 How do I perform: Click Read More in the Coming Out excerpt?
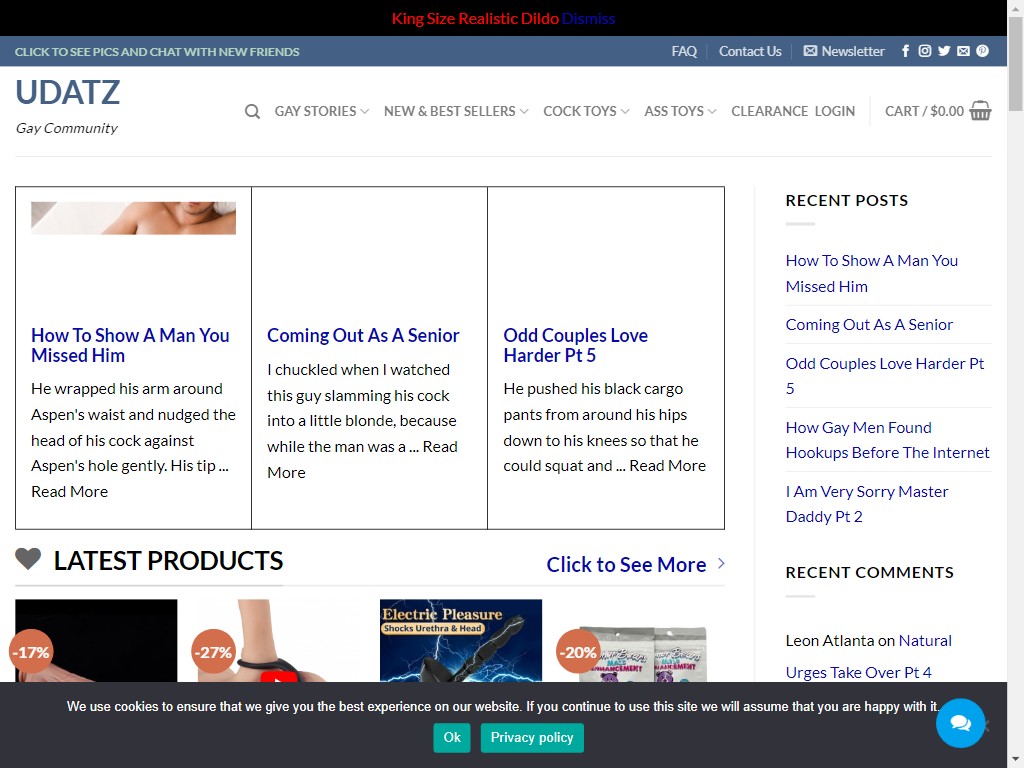362,459
